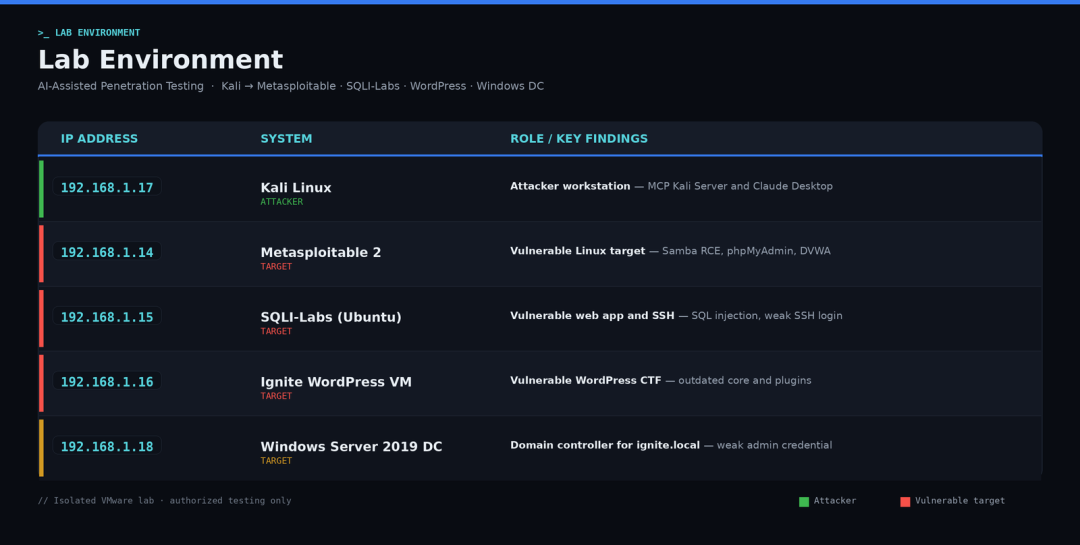Select IP address 192.168.1.18
This screenshot has width=1080, height=545.
[x=107, y=446]
